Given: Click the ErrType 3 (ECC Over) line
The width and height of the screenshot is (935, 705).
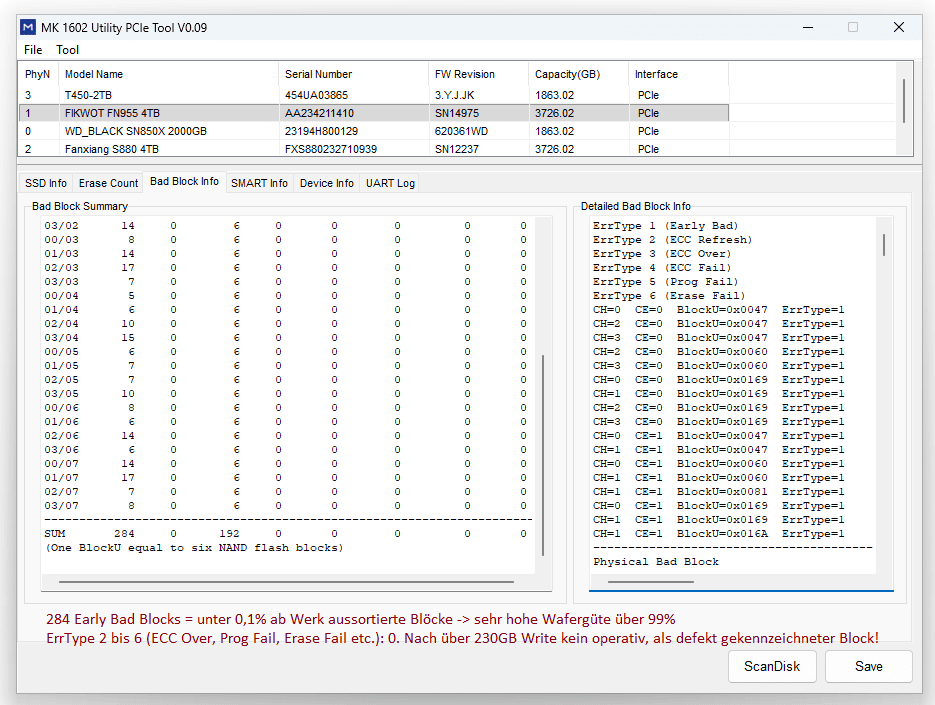Looking at the screenshot, I should pos(662,253).
